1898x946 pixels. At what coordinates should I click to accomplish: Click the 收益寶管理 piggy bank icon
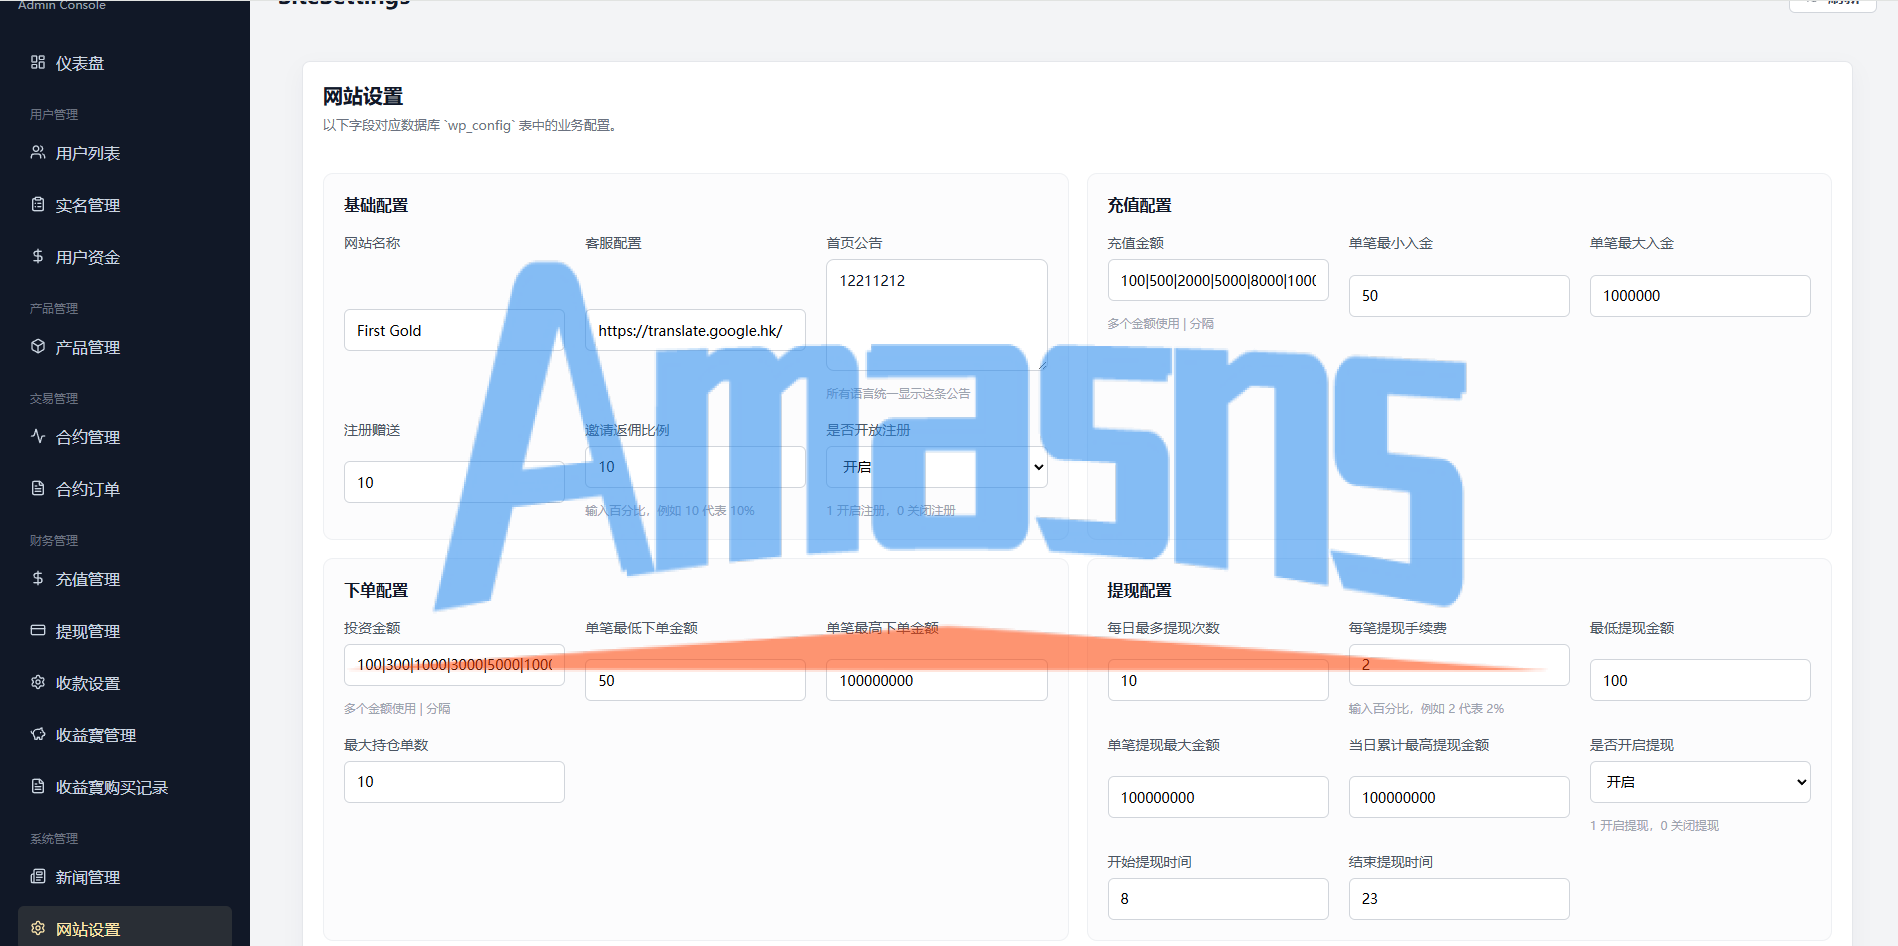coord(38,734)
